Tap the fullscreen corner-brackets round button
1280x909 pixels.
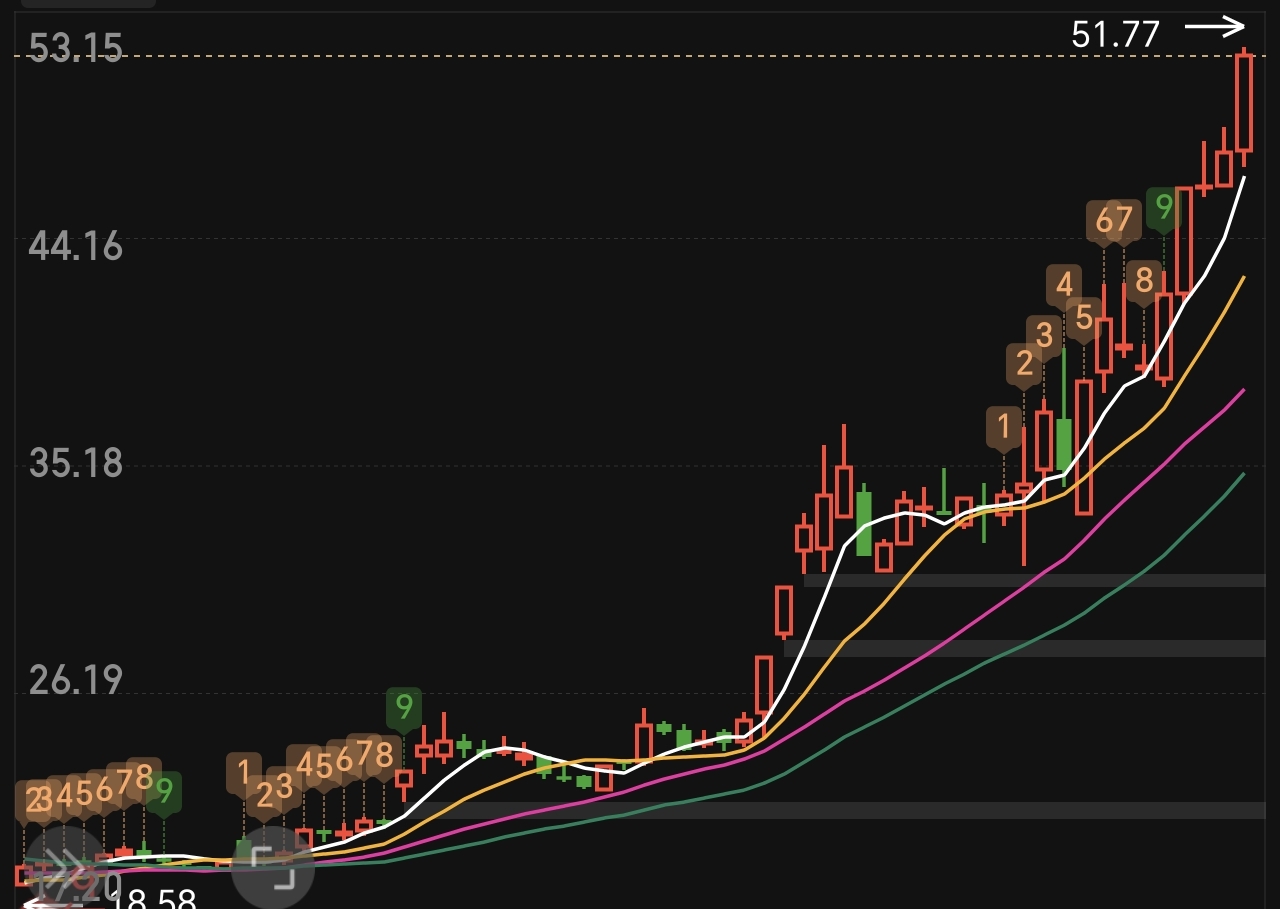point(273,867)
